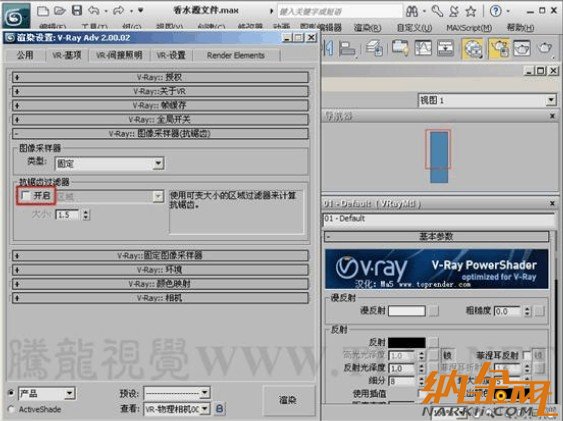Open the render setup teapot icon
The image size is (563, 421).
point(498,48)
